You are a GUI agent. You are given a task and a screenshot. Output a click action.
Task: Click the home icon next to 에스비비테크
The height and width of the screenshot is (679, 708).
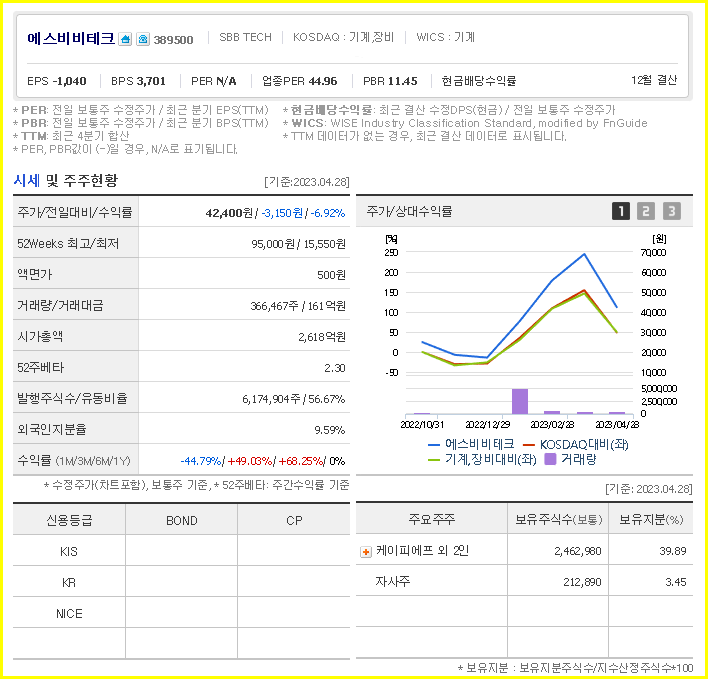tap(125, 39)
